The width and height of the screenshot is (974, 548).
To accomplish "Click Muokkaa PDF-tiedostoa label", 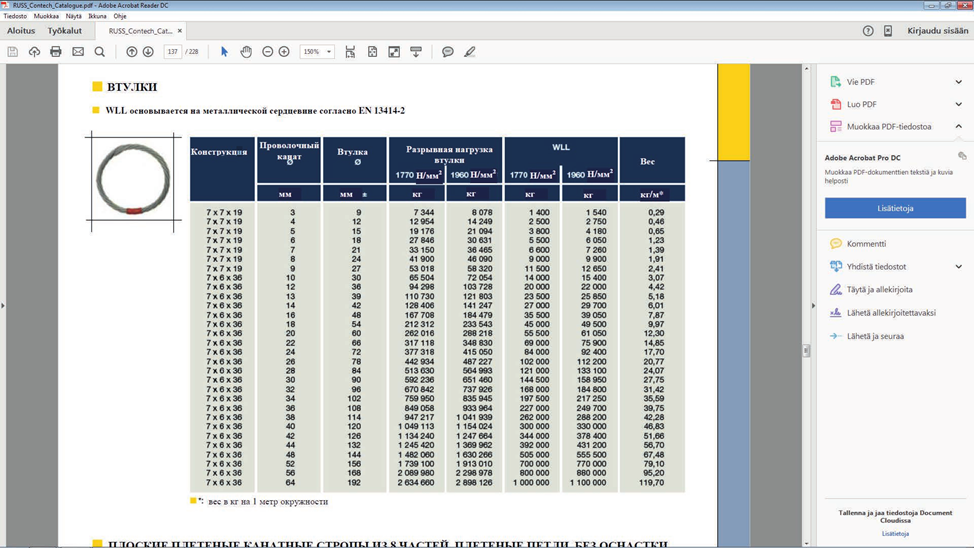I will pyautogui.click(x=889, y=127).
